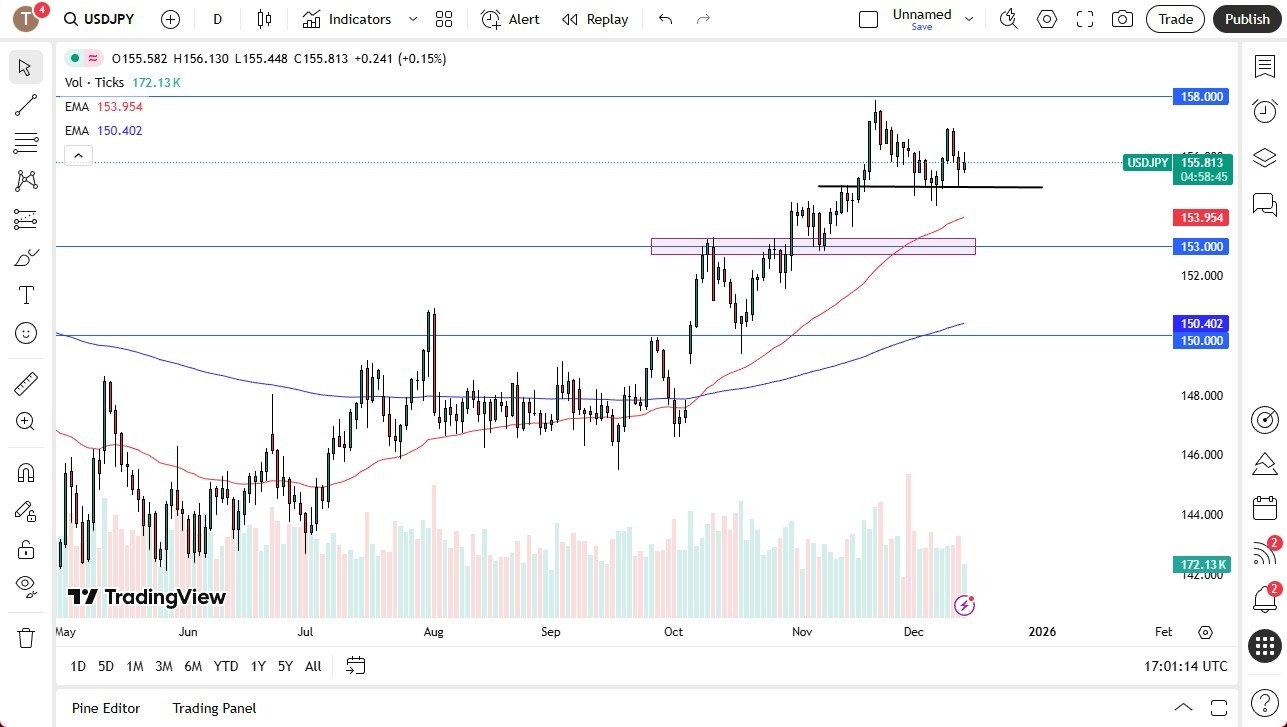This screenshot has width=1287, height=727.
Task: Take a chart snapshot with the camera icon
Action: tap(1122, 19)
